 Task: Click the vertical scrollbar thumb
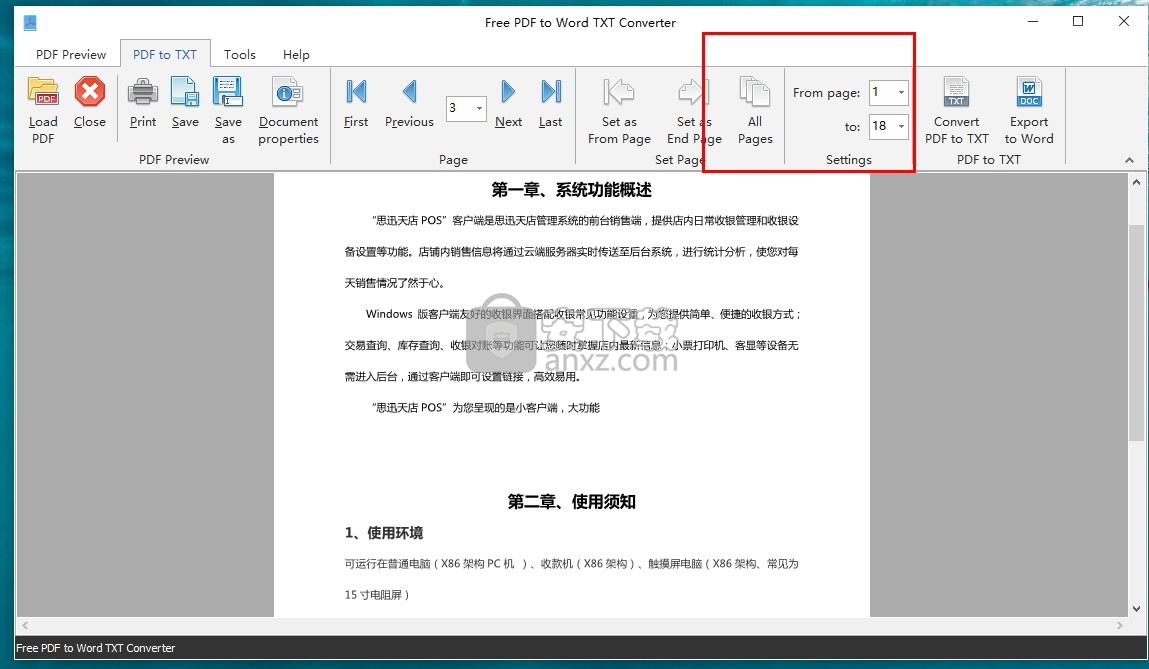pos(1136,333)
